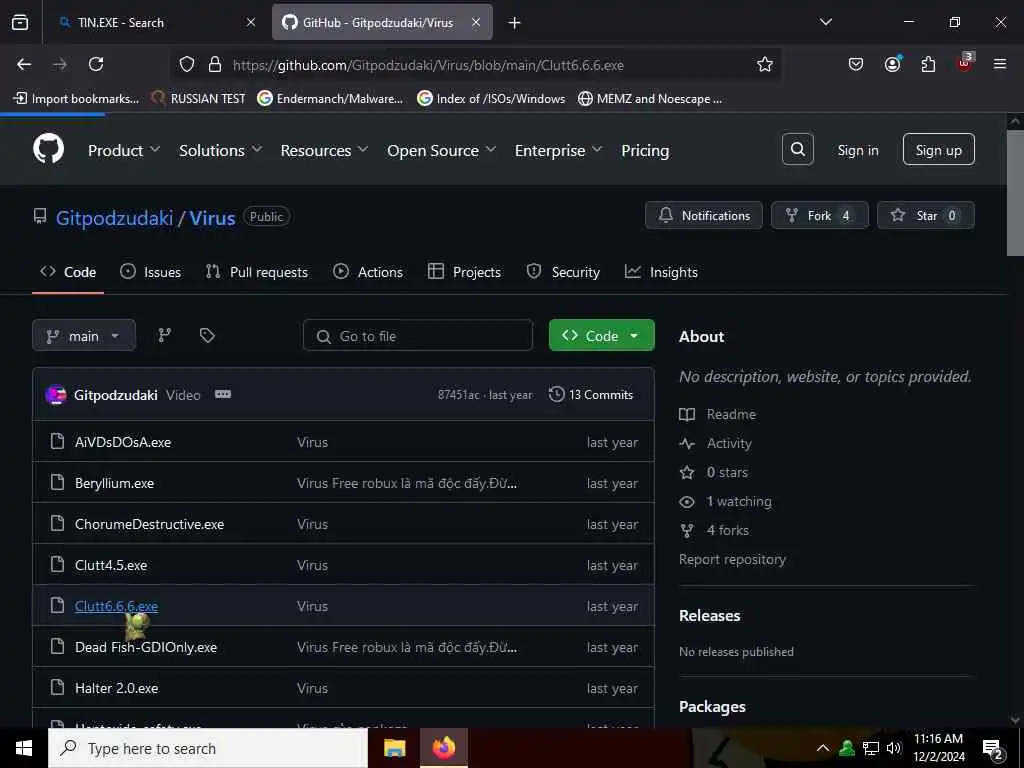Open the Gitpodzudaki owner profile link
Image resolution: width=1024 pixels, height=768 pixels.
114,217
